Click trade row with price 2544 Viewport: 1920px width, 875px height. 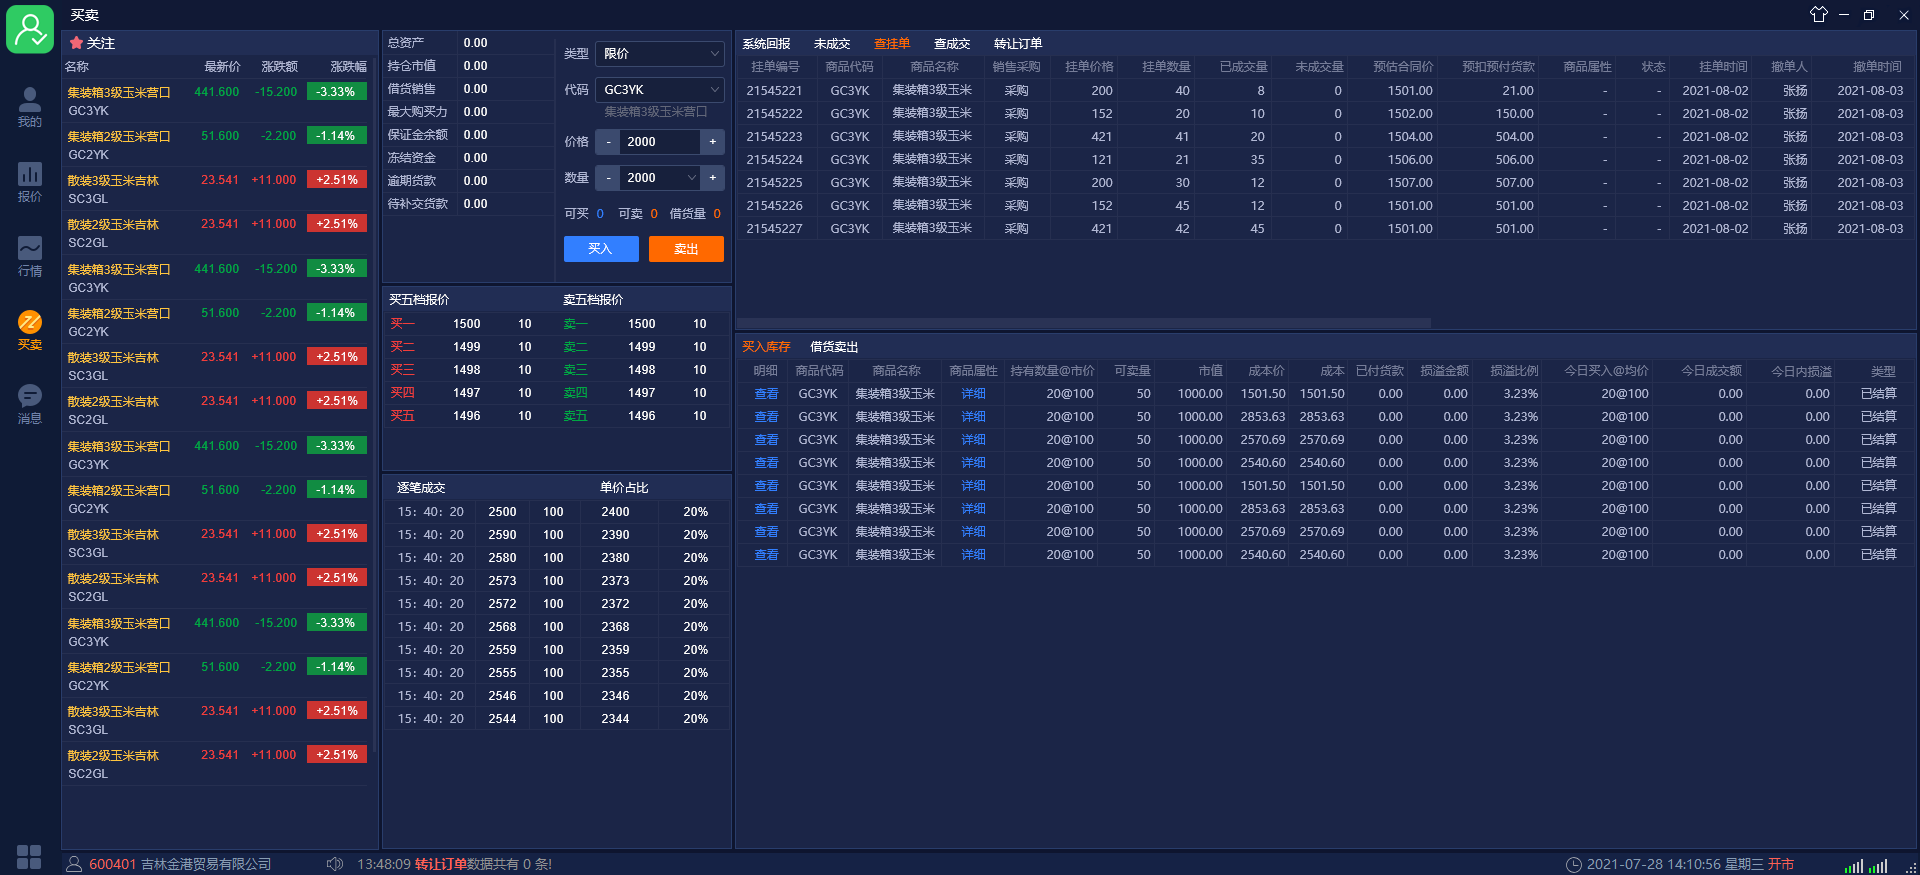coord(557,719)
